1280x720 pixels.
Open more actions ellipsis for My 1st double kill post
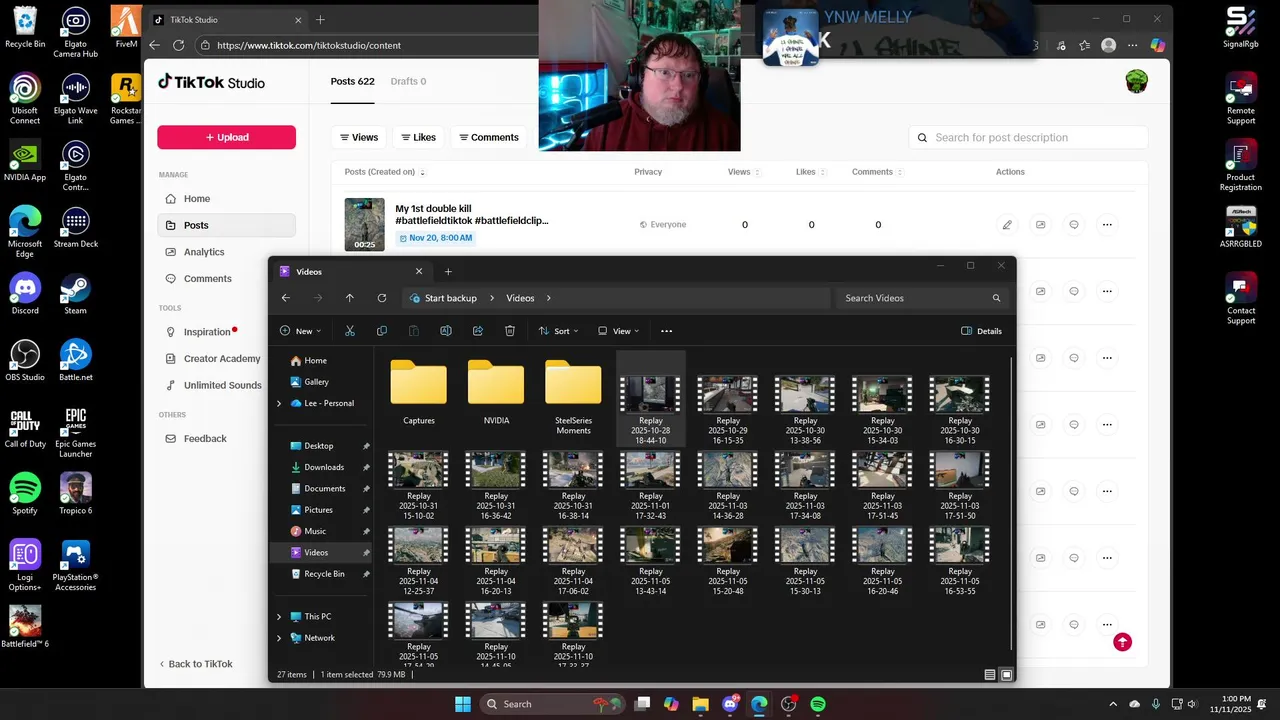click(x=1107, y=225)
